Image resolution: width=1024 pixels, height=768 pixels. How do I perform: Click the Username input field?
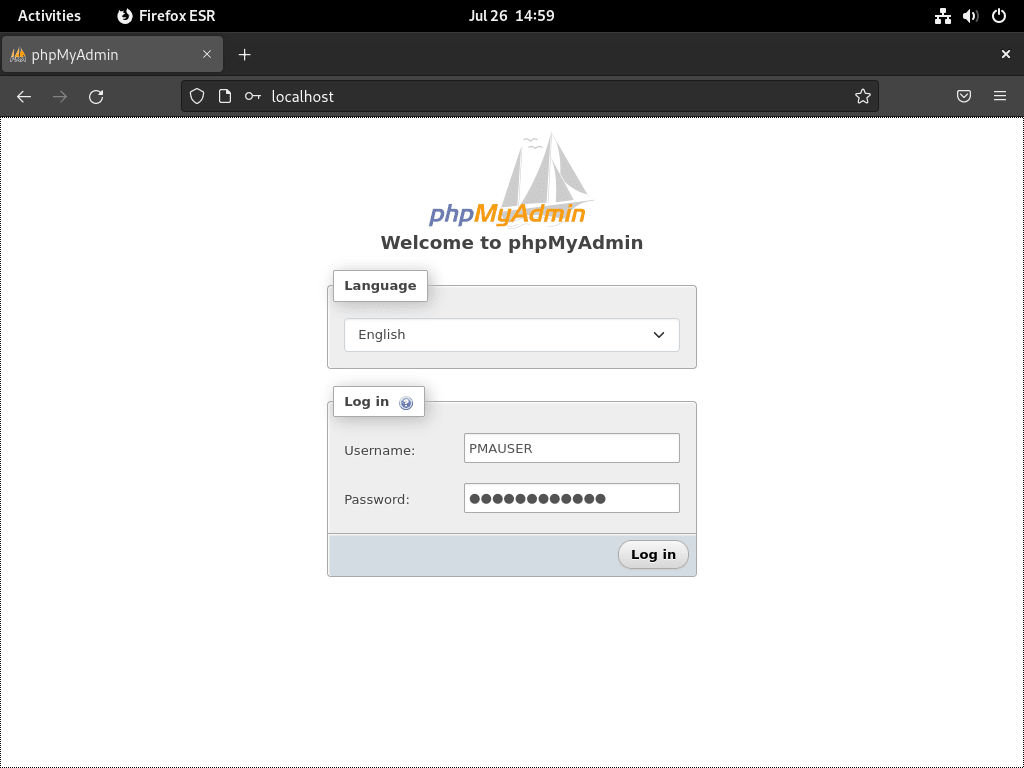pos(571,448)
